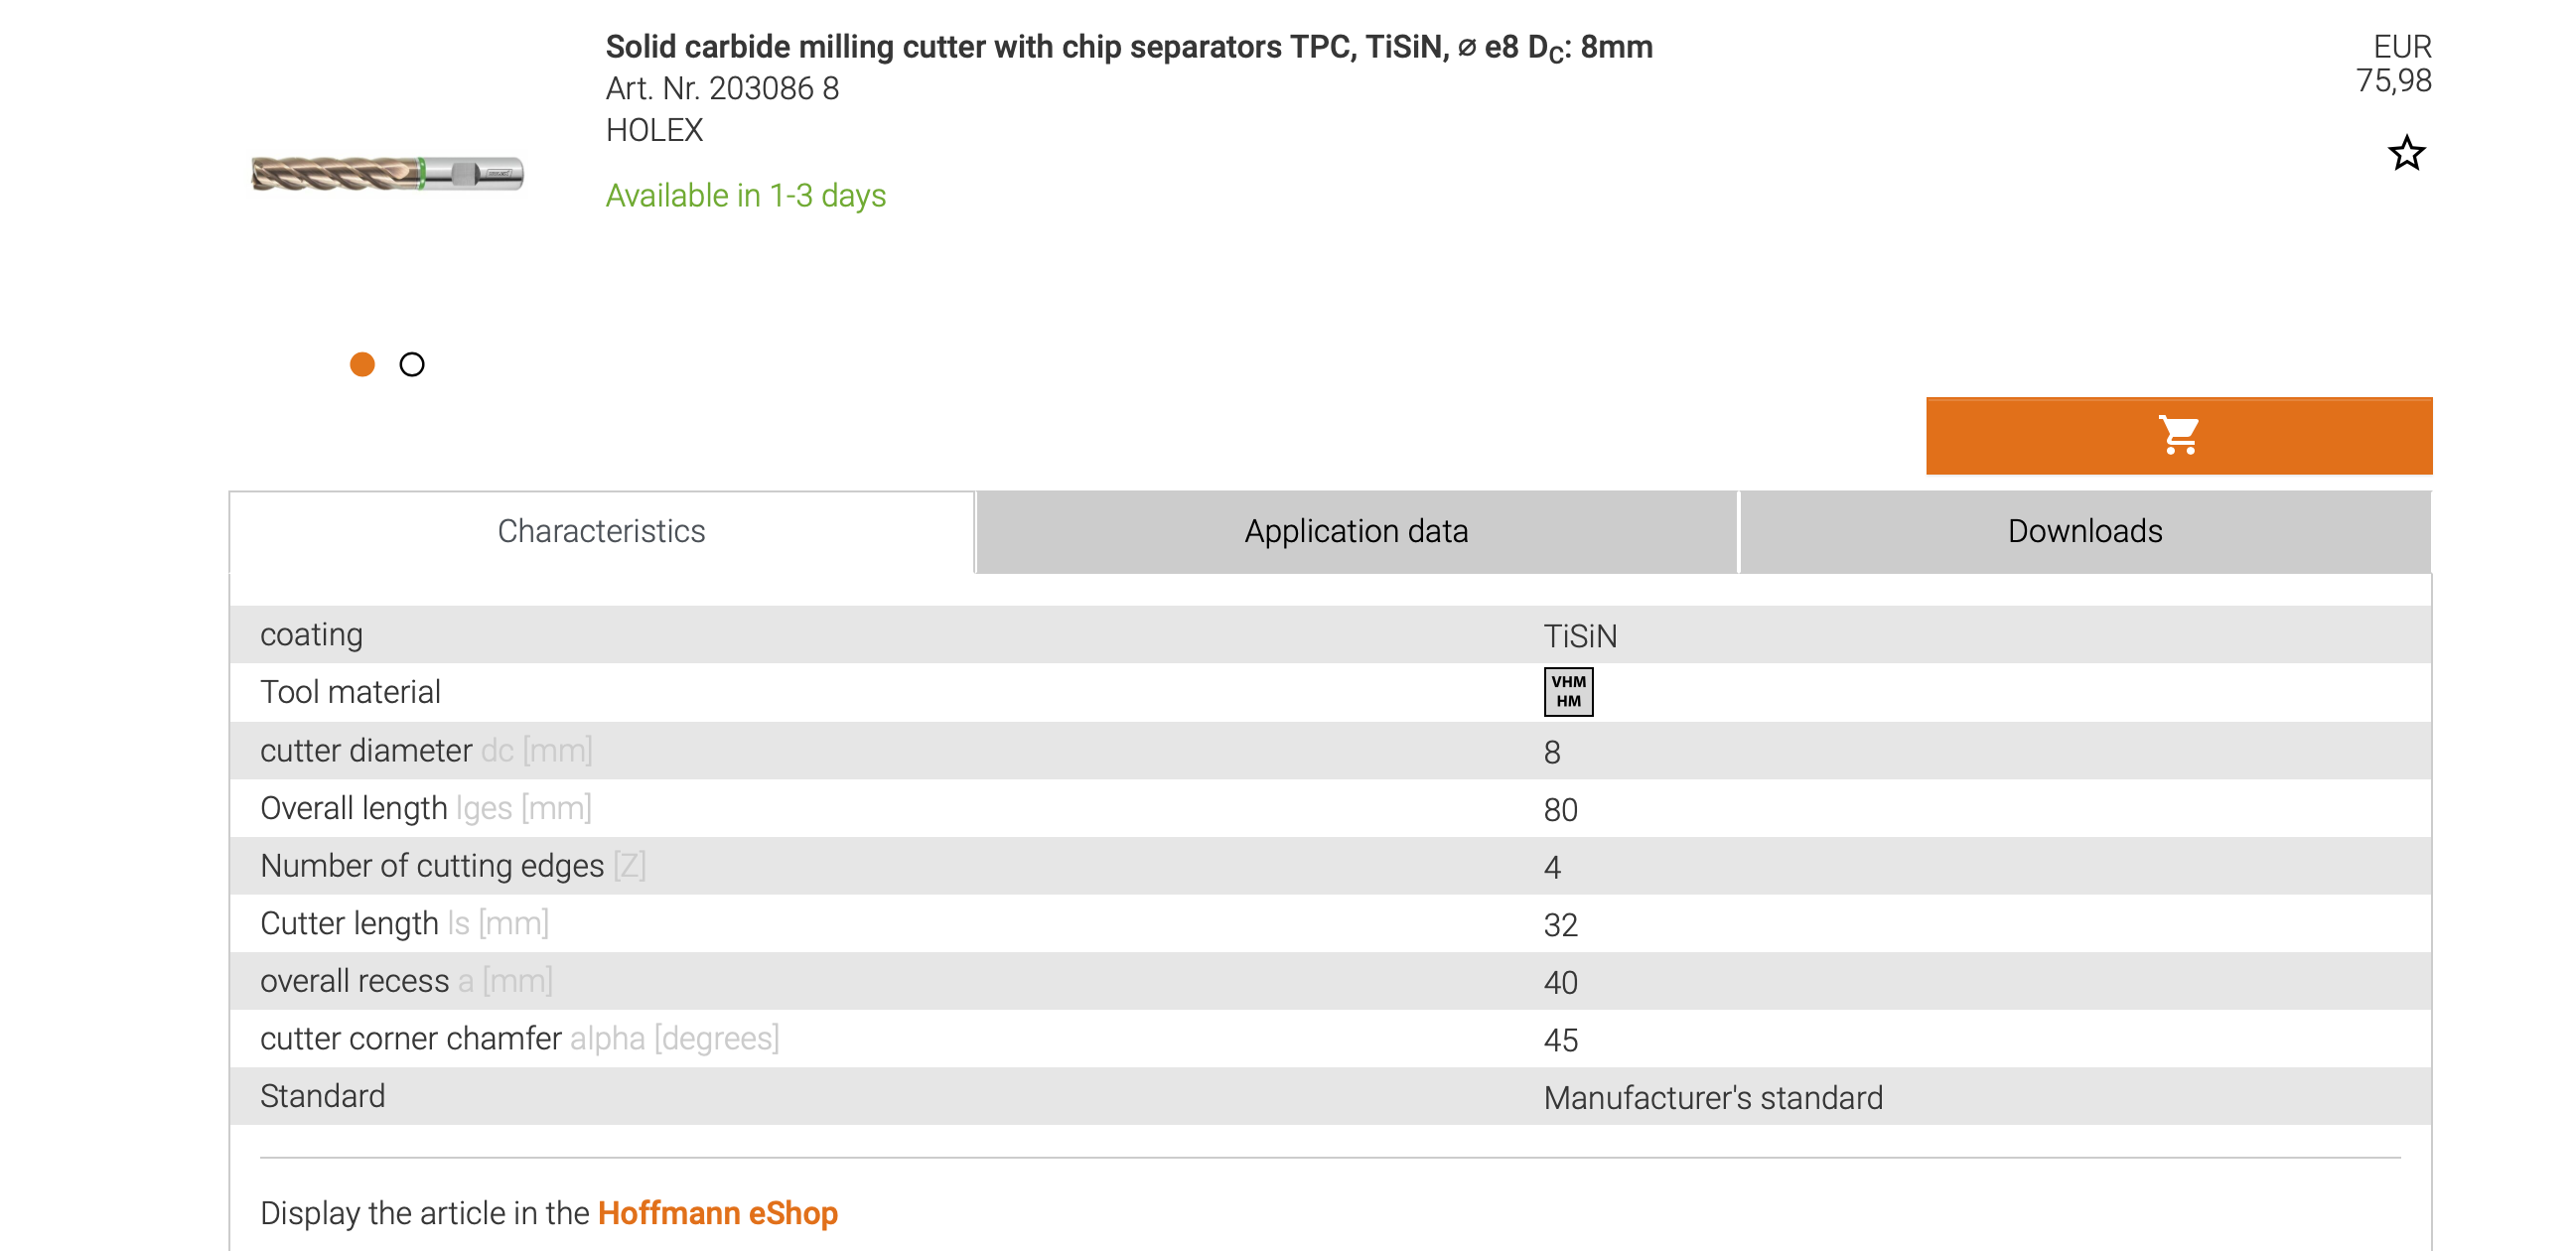Viewport: 2576px width, 1251px height.
Task: Follow the Hoffmann eShop link
Action: [x=717, y=1213]
